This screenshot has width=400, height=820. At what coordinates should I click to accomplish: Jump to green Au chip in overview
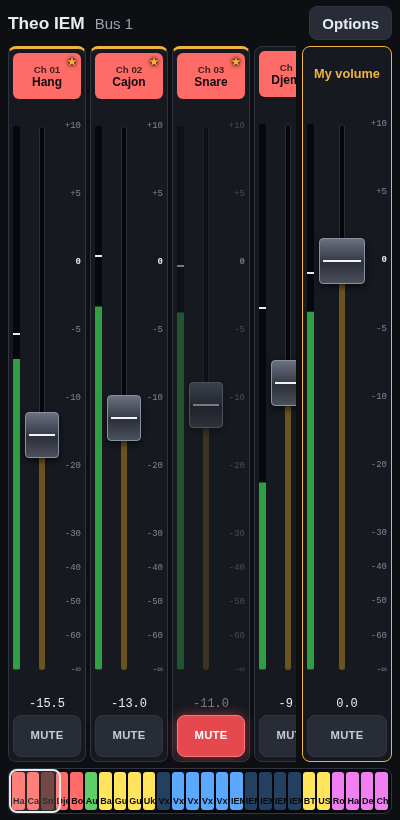coord(91,791)
